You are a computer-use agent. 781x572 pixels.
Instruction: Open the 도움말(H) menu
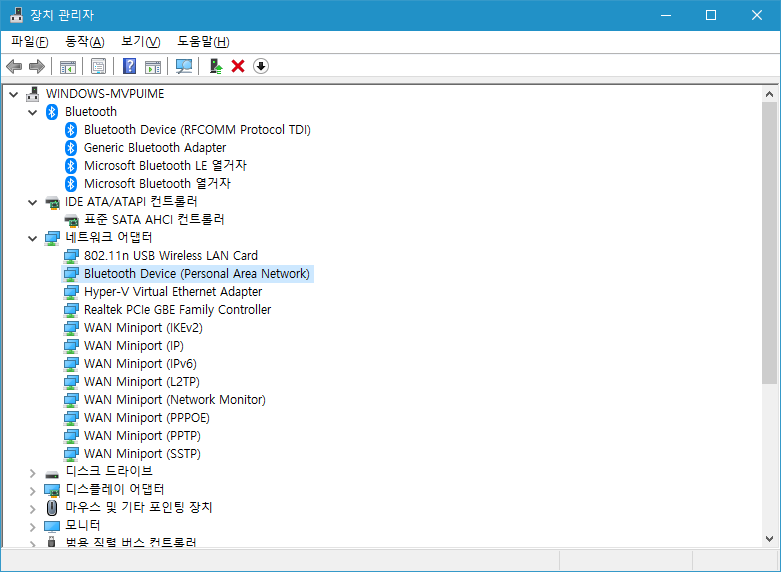tap(203, 42)
